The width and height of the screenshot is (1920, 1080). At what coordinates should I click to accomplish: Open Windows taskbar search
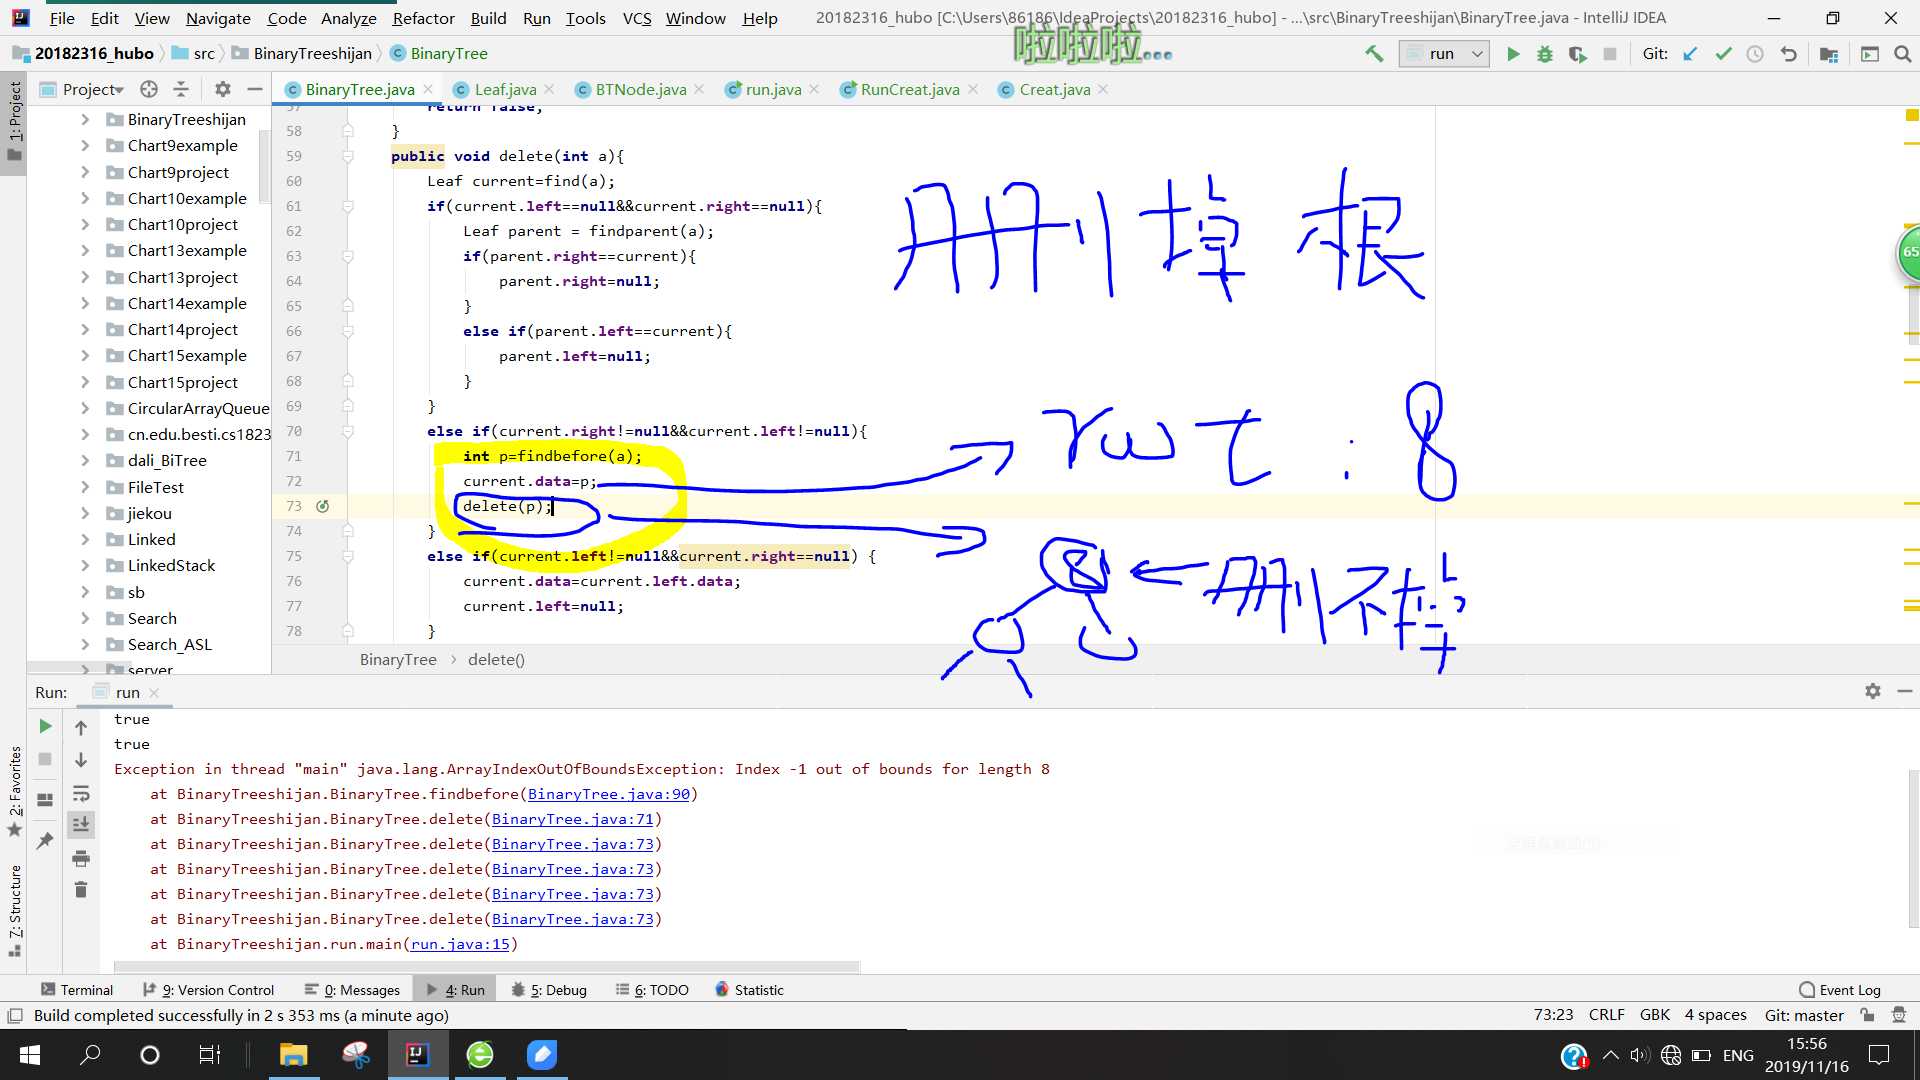coord(90,1055)
